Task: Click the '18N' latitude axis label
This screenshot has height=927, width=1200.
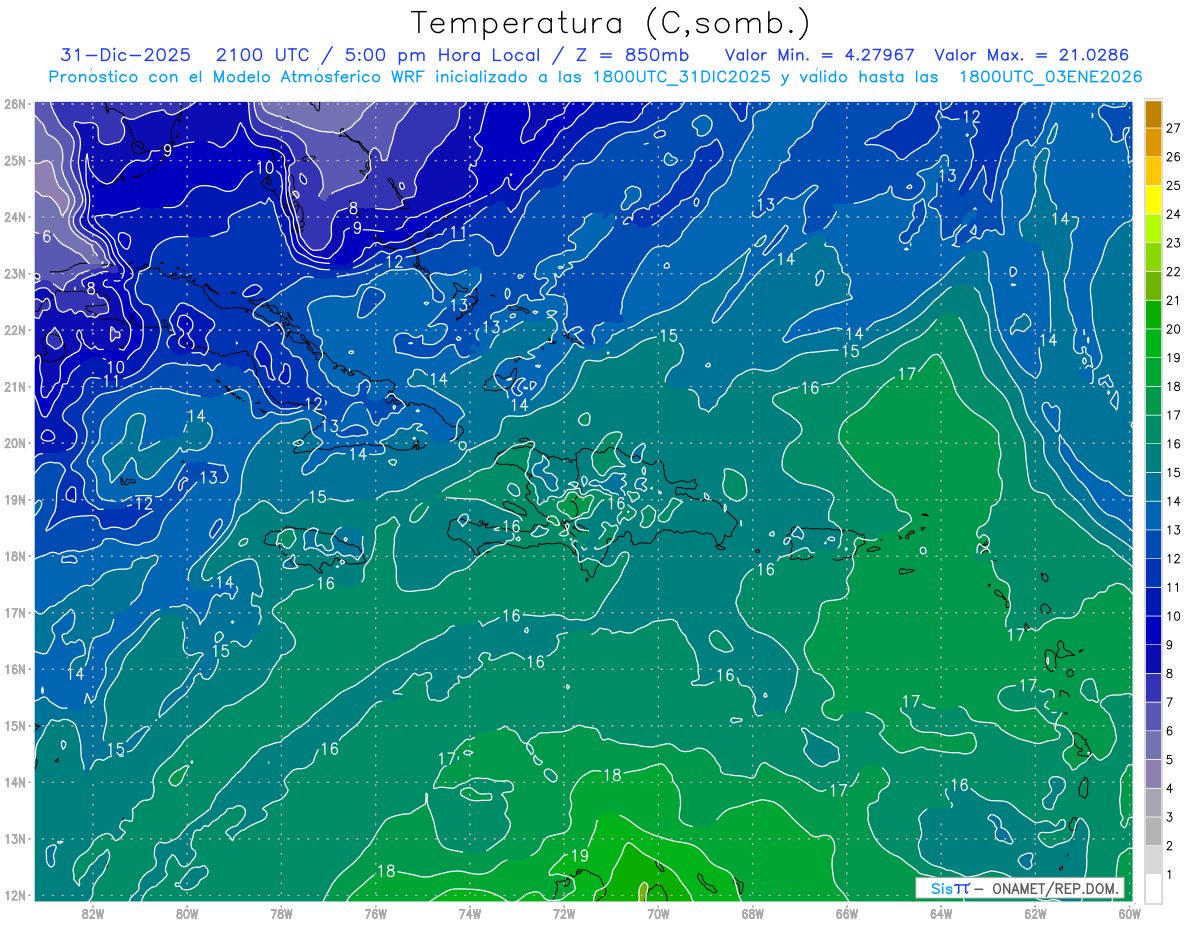Action: 15,556
